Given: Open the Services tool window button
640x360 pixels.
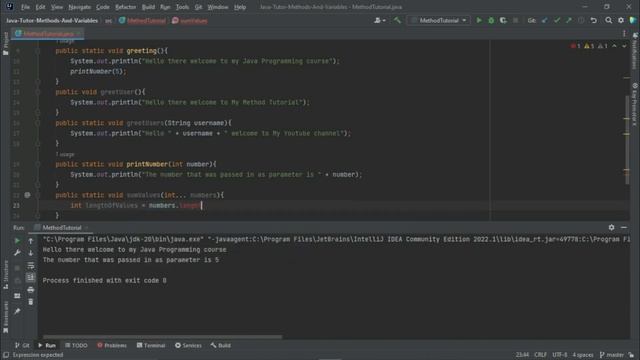Looking at the screenshot, I should [188, 345].
